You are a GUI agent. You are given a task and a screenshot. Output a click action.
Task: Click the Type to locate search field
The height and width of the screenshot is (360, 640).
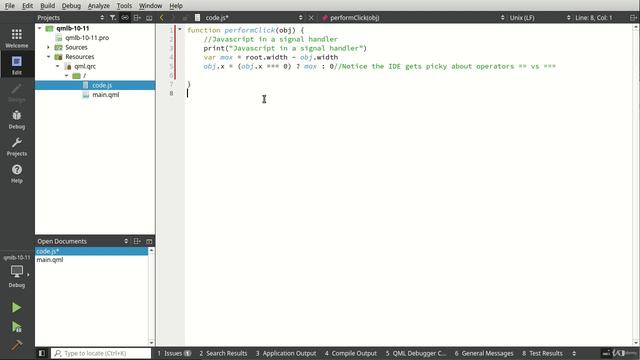point(101,353)
